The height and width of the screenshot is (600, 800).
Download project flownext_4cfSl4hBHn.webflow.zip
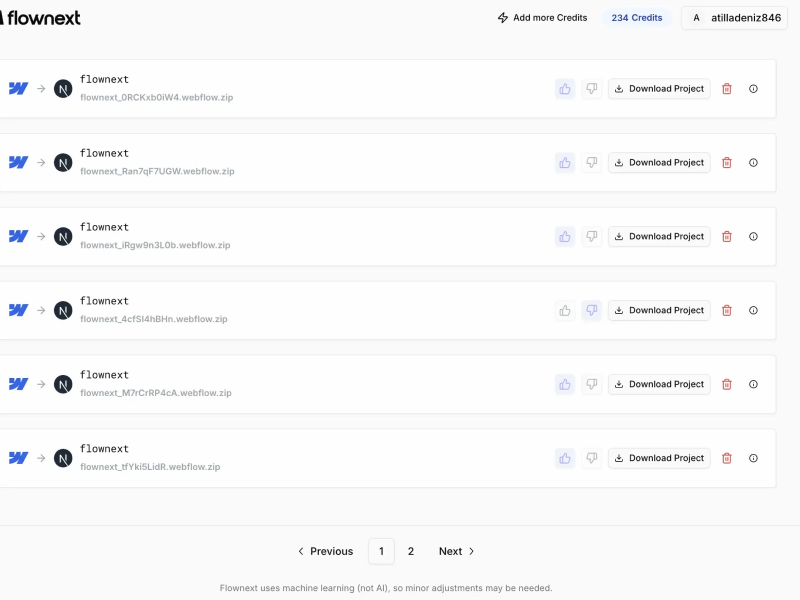click(x=659, y=311)
